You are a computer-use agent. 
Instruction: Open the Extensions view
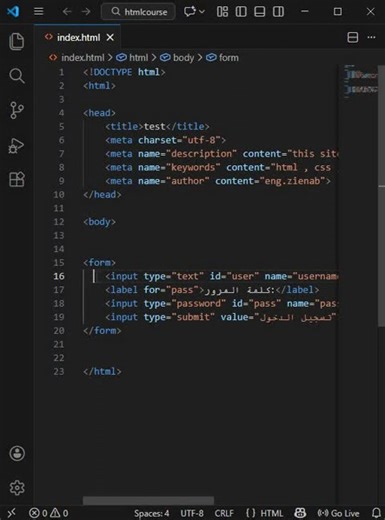[x=17, y=180]
